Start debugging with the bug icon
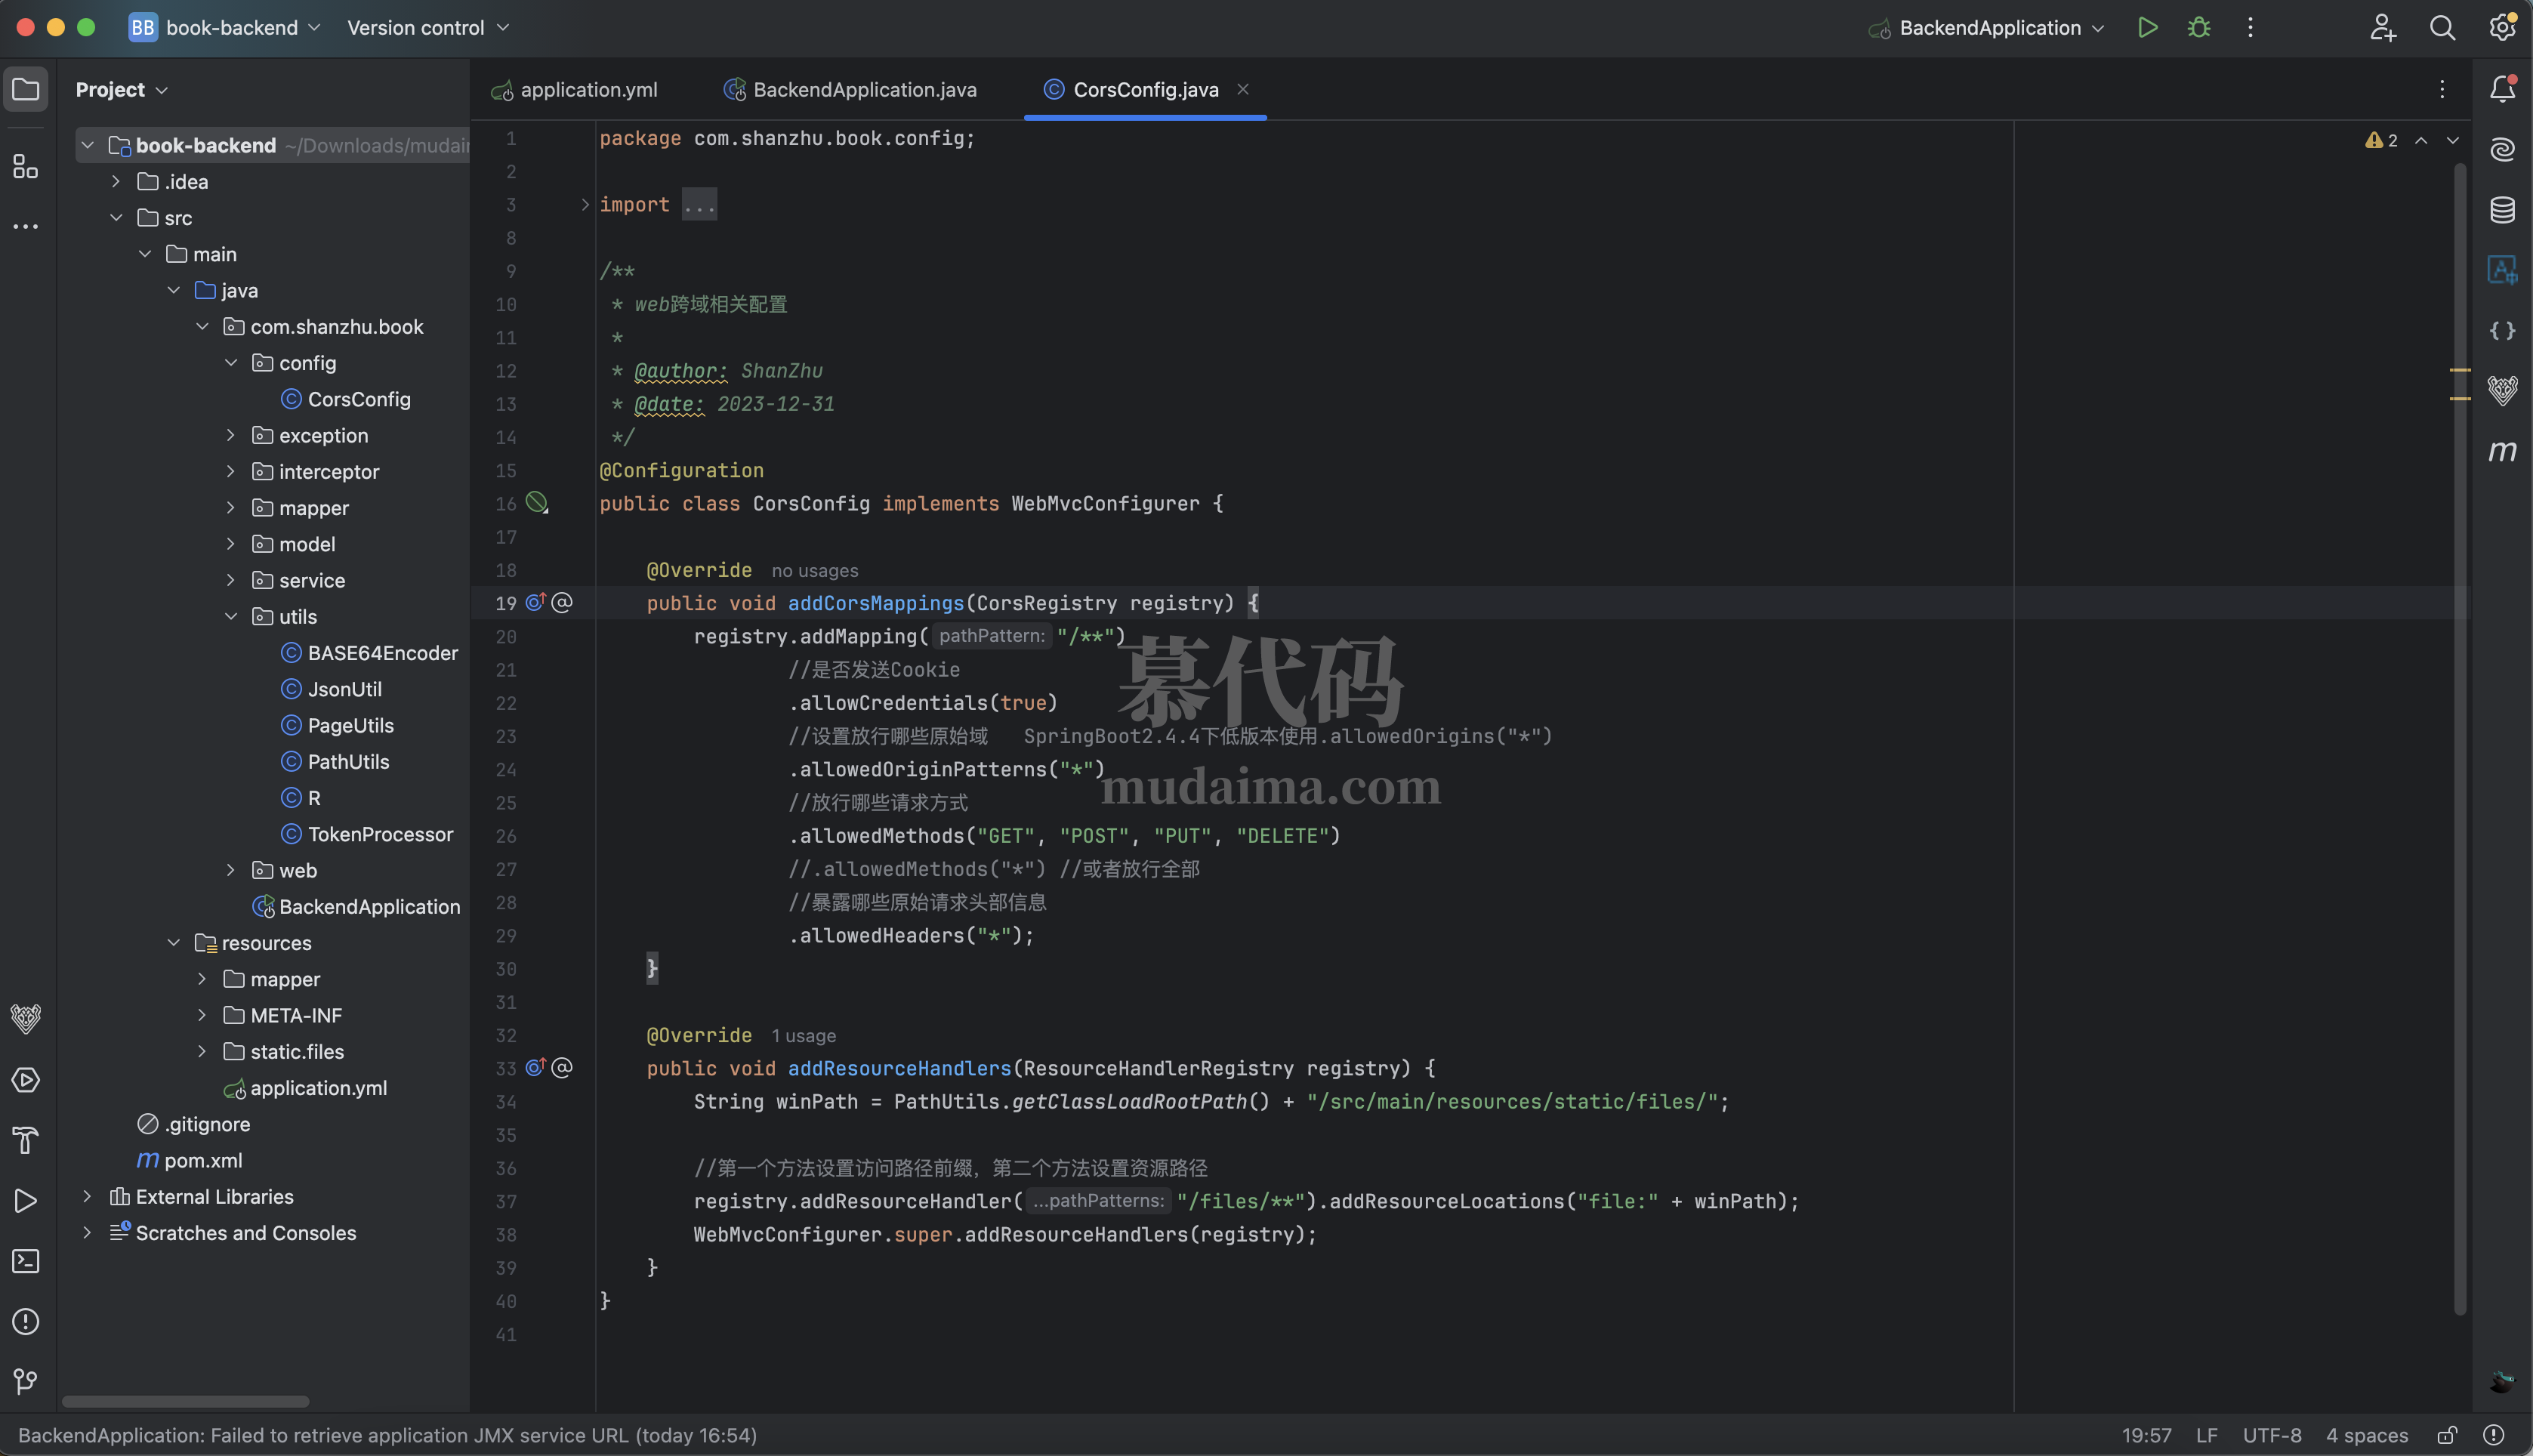Image resolution: width=2533 pixels, height=1456 pixels. click(2198, 27)
